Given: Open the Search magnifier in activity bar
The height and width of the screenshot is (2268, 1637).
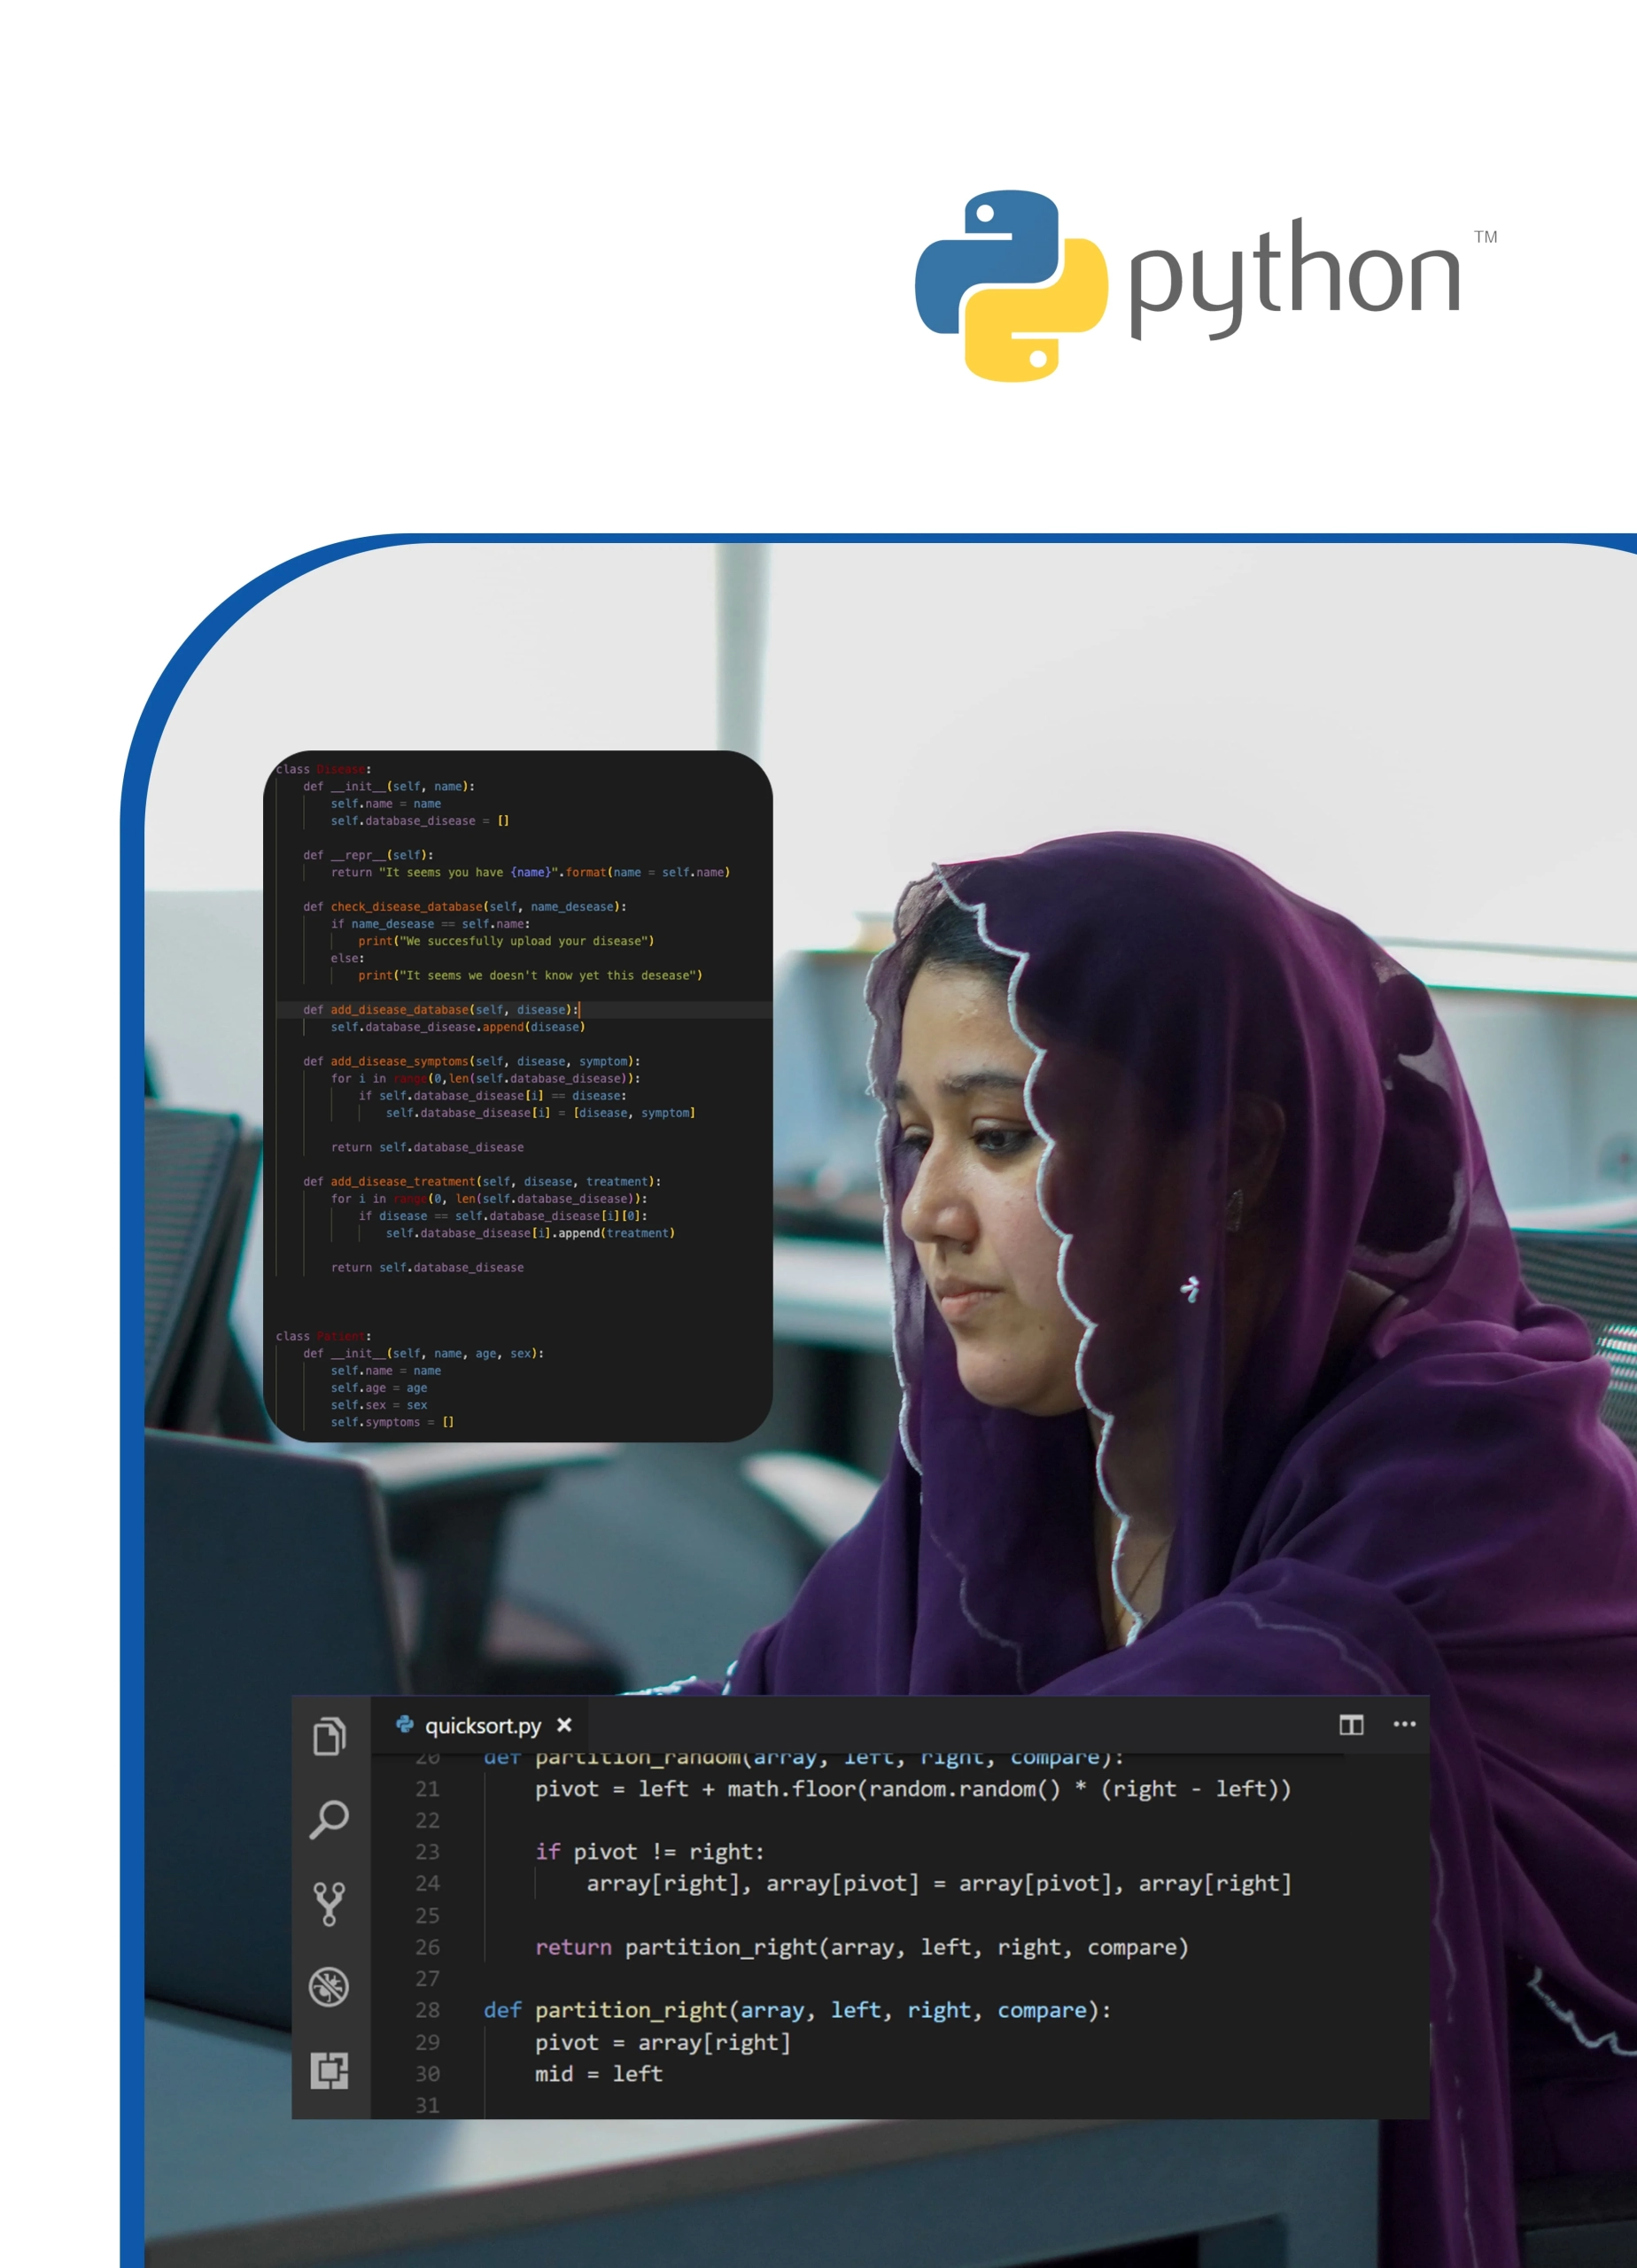Looking at the screenshot, I should pos(329,1819).
